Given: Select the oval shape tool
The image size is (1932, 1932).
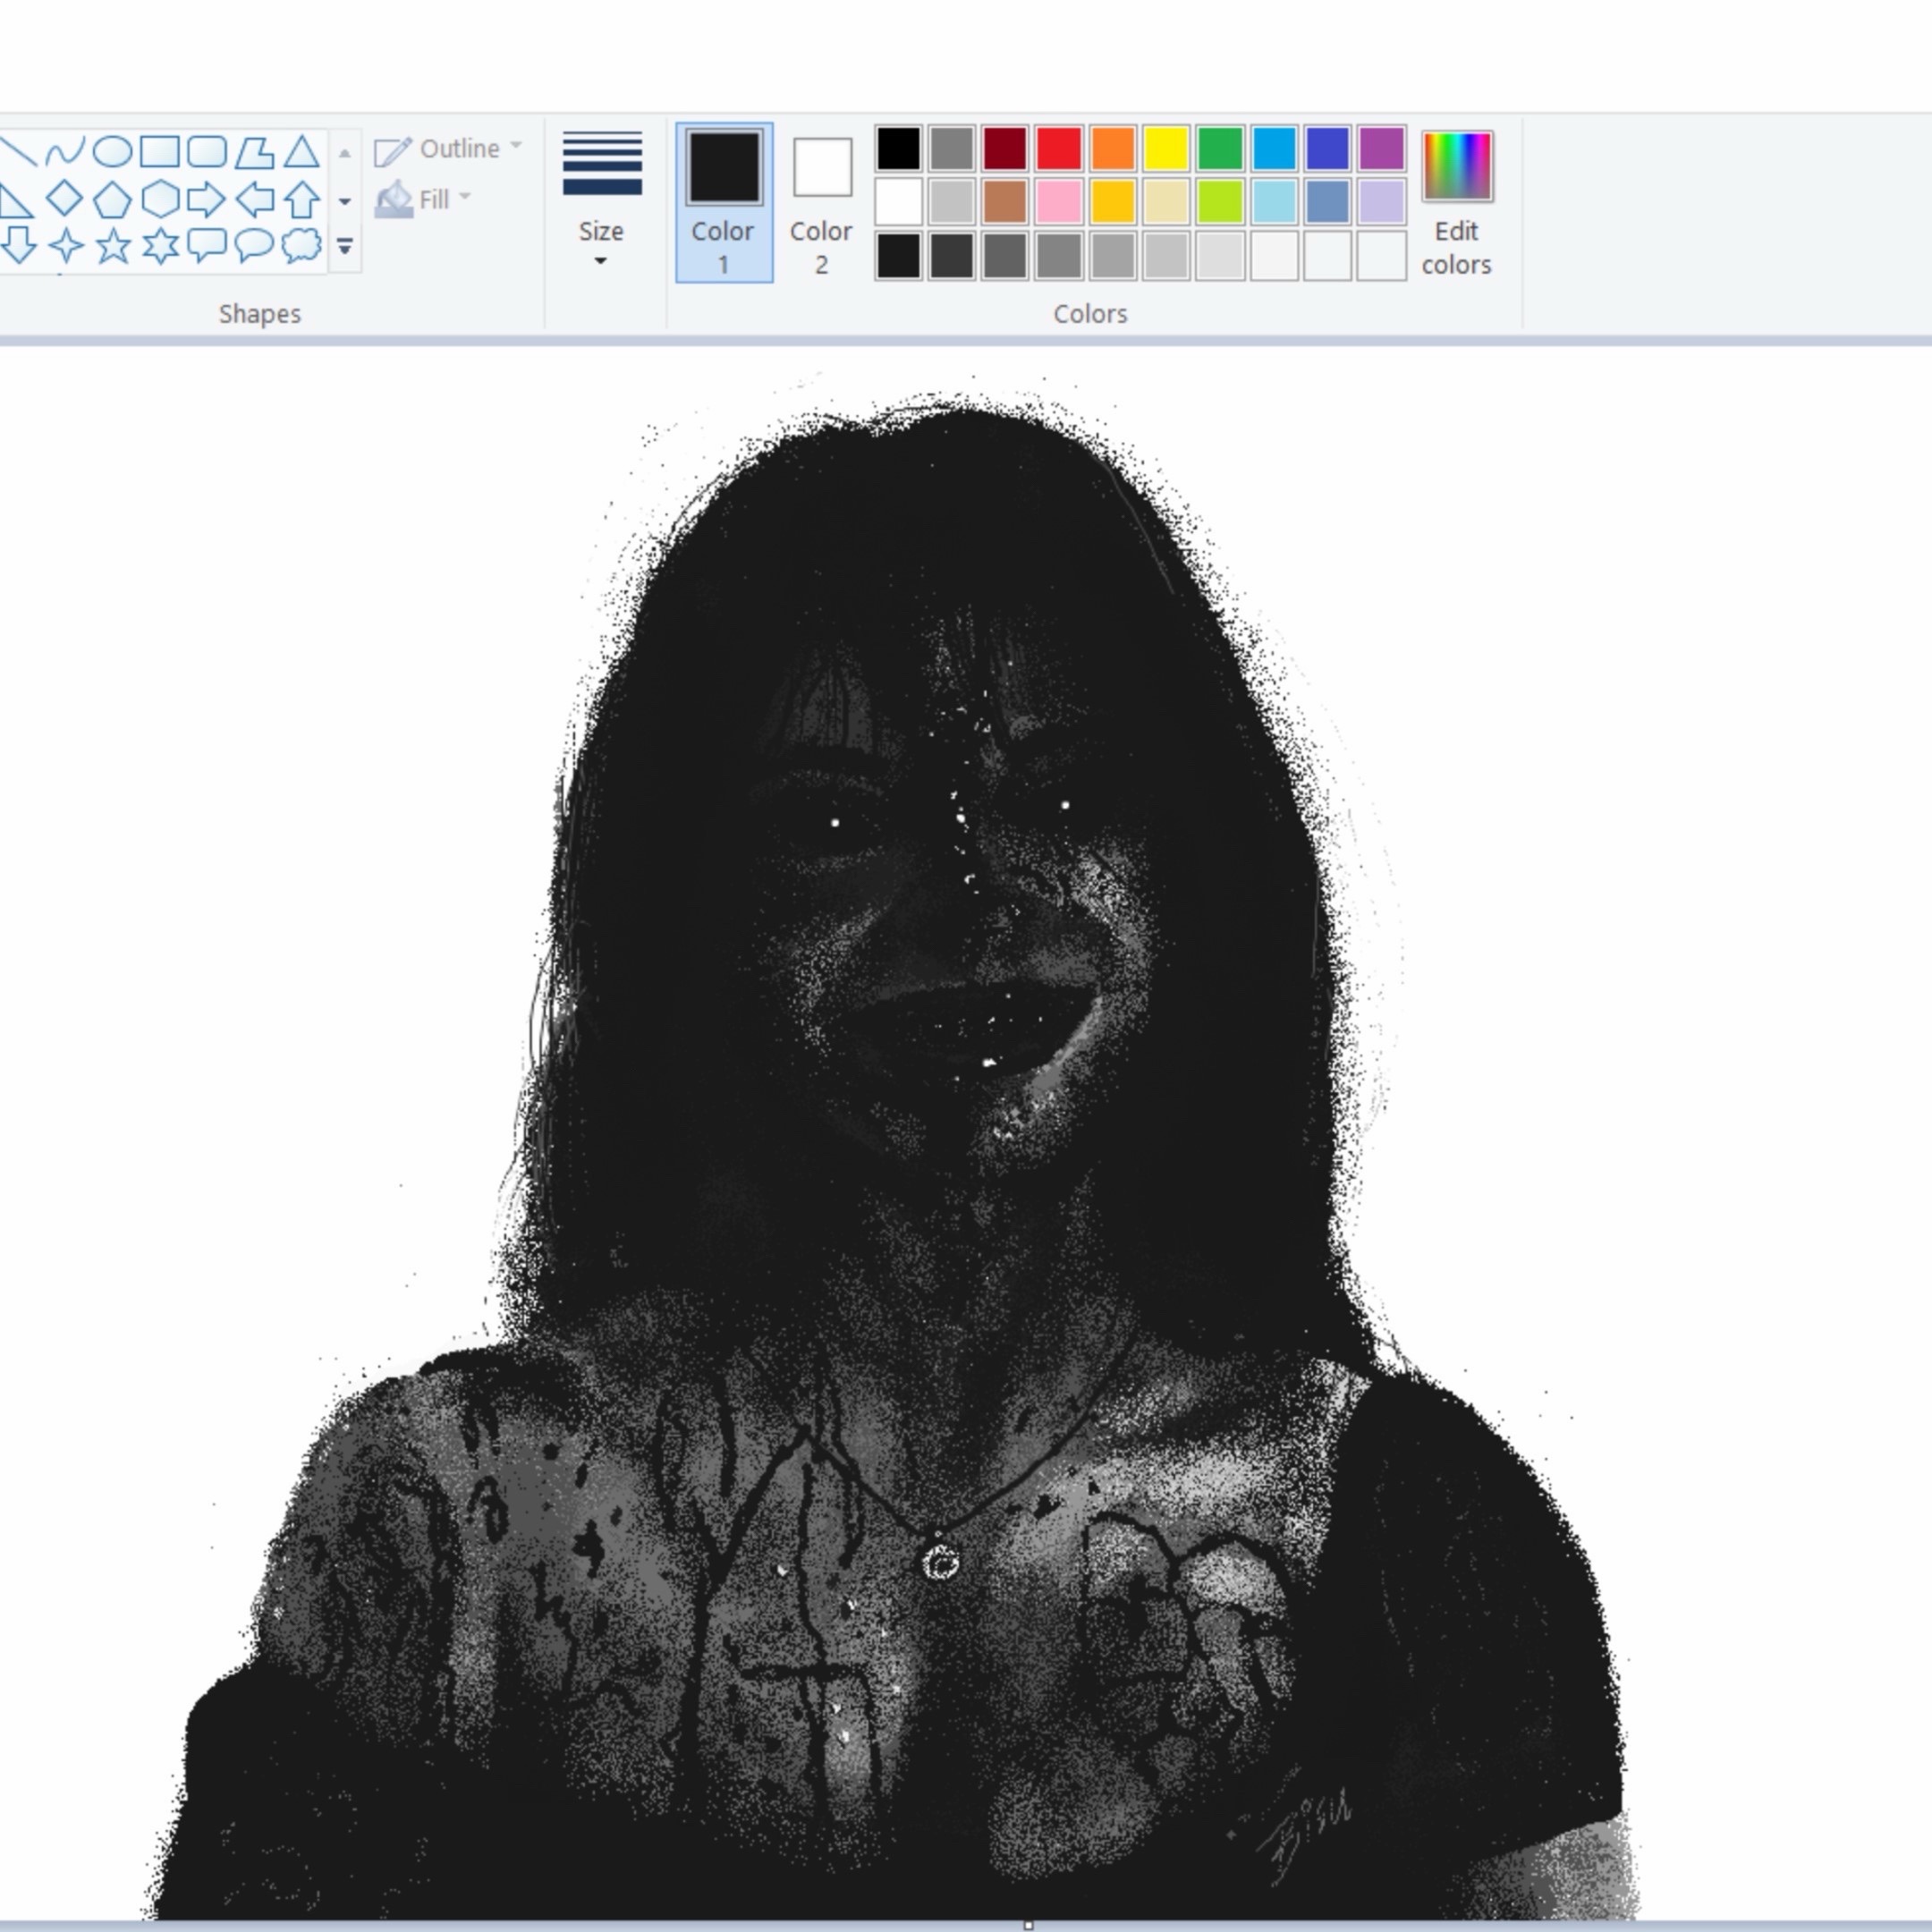Looking at the screenshot, I should pyautogui.click(x=112, y=152).
